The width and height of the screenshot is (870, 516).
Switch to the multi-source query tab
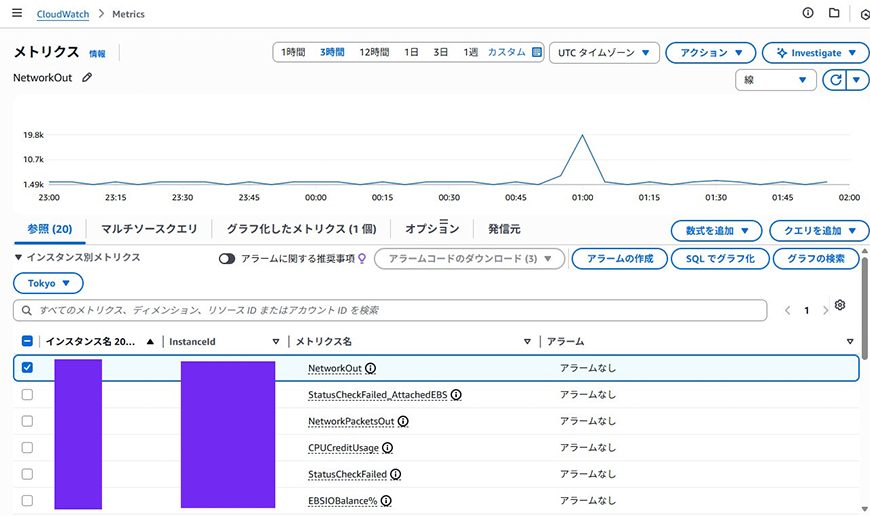[149, 229]
